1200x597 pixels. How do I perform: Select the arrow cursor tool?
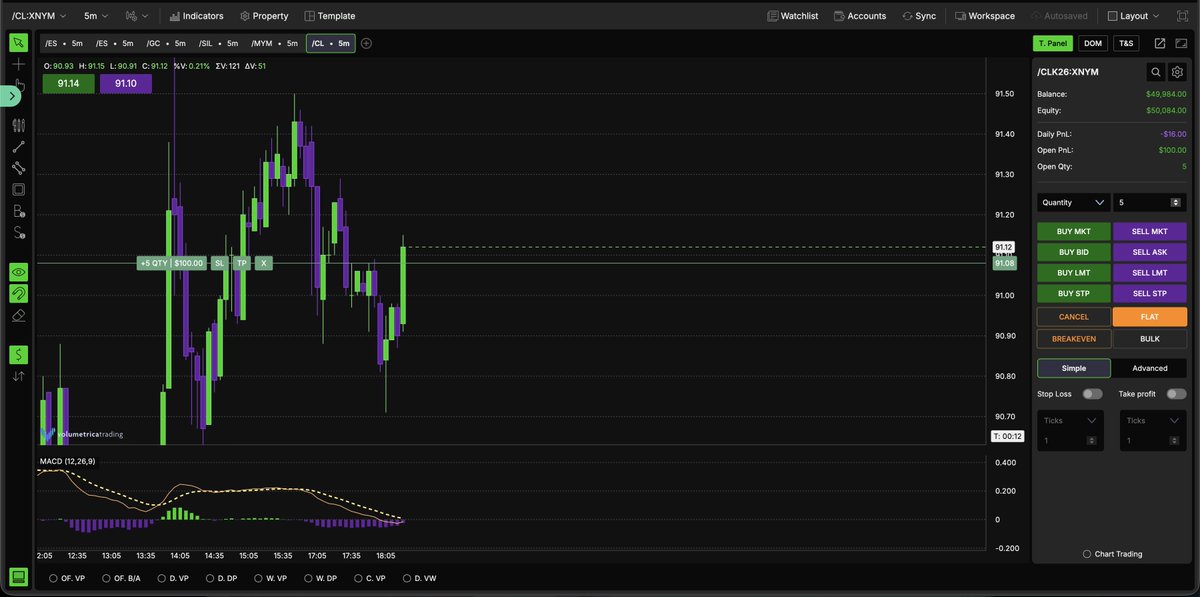pyautogui.click(x=18, y=43)
